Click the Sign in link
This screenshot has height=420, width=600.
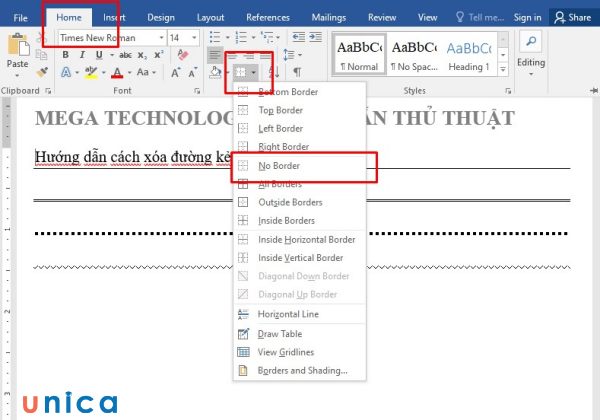pos(527,18)
